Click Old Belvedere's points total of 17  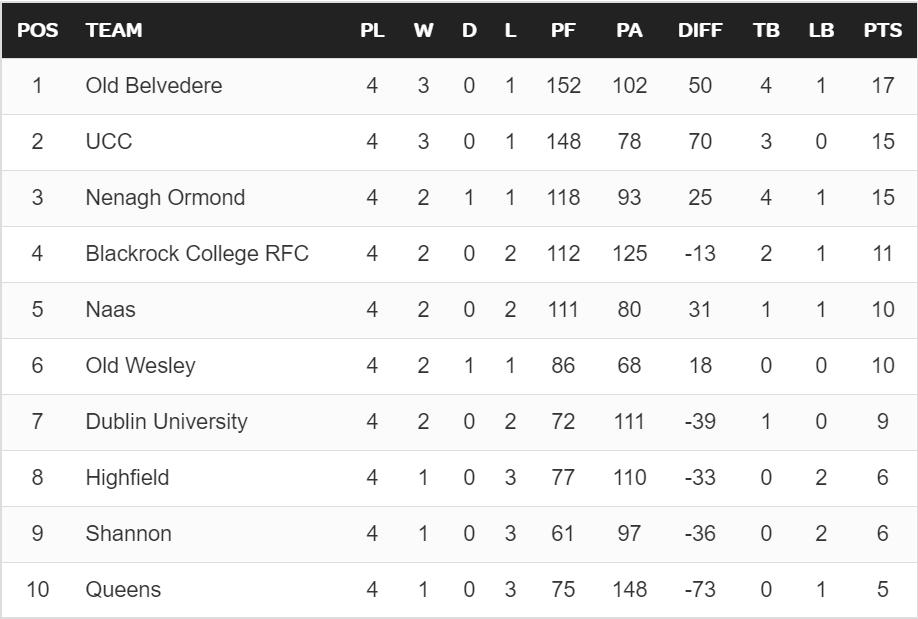[x=882, y=86]
